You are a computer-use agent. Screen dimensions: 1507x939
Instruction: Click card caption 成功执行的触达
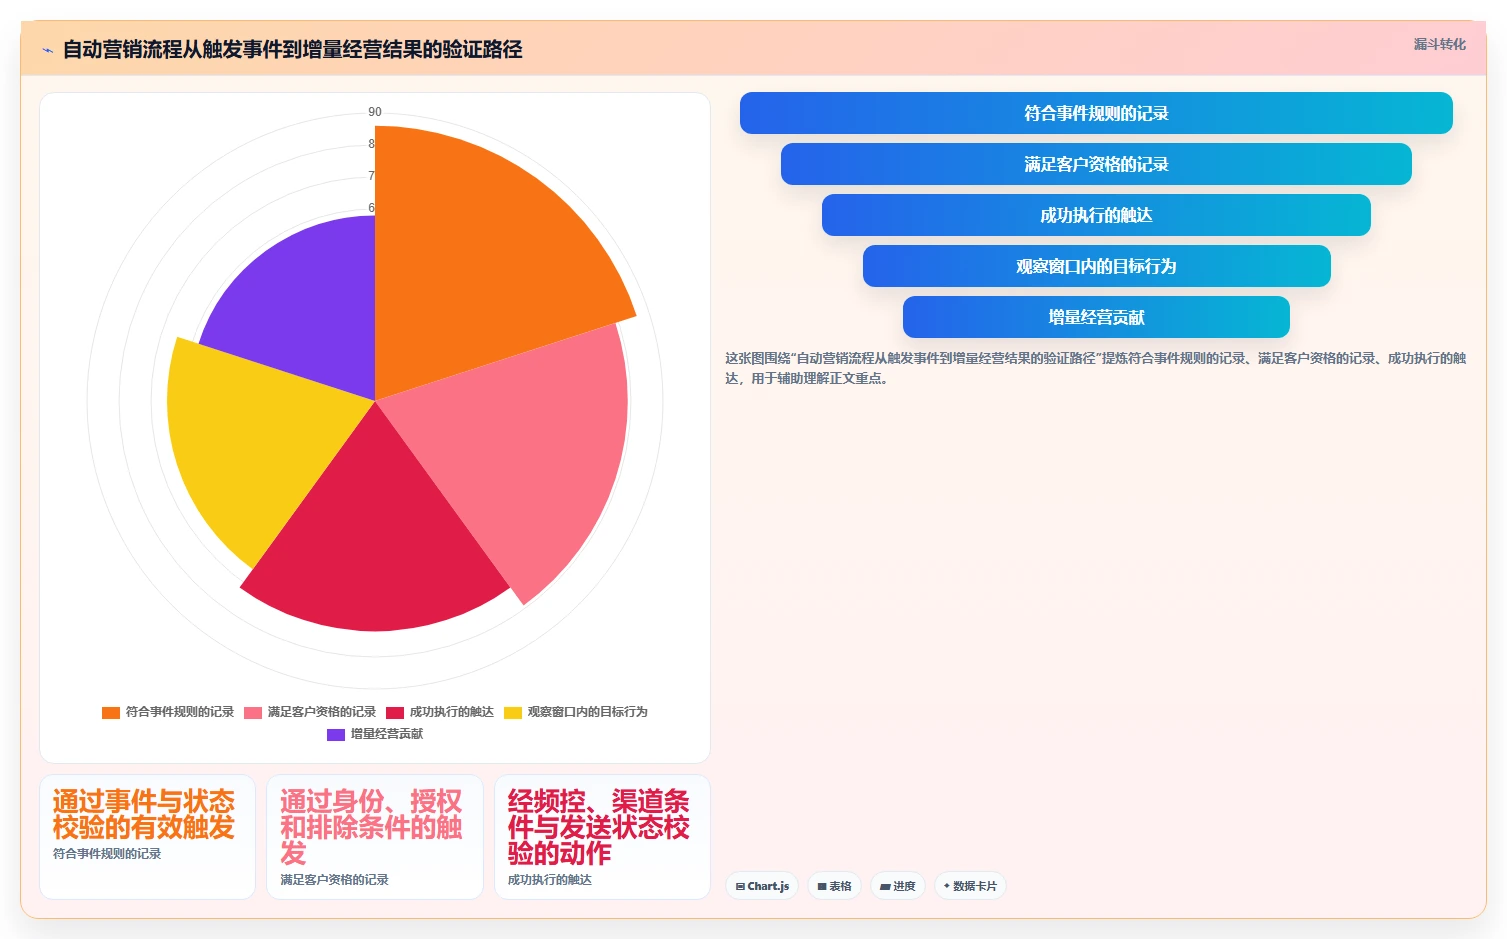click(x=550, y=880)
